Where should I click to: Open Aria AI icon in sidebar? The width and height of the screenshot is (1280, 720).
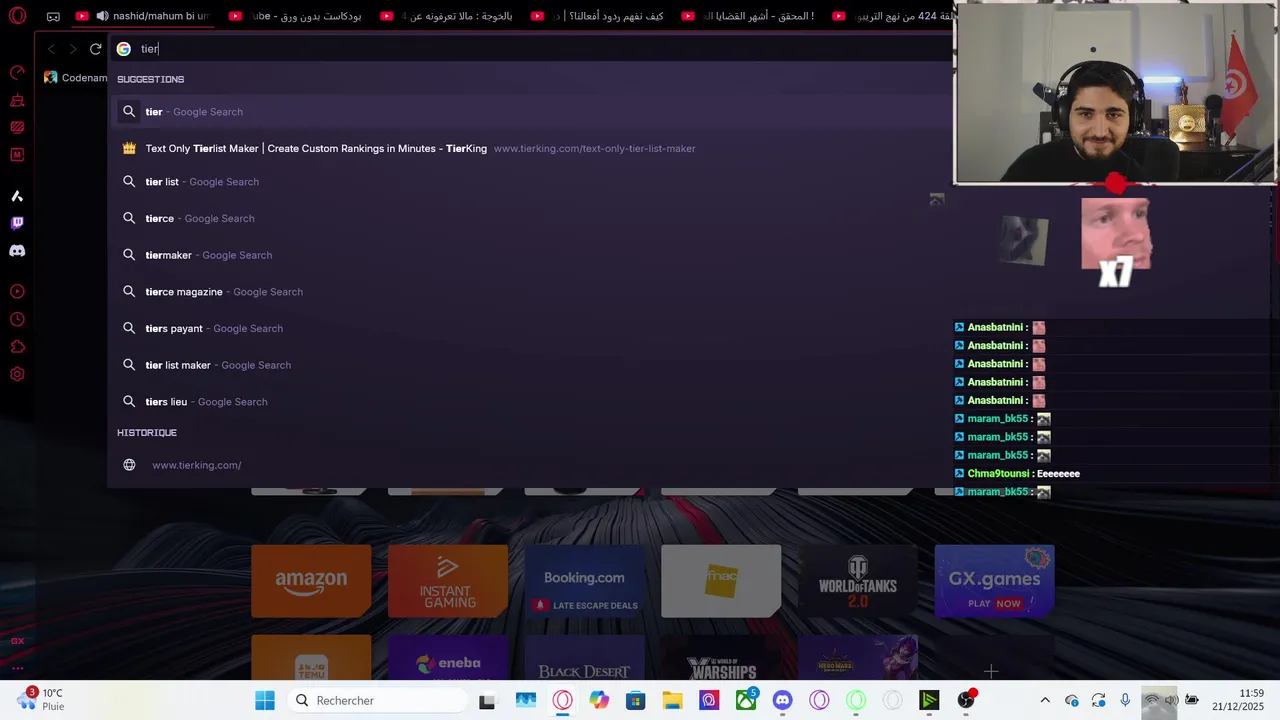(x=17, y=196)
